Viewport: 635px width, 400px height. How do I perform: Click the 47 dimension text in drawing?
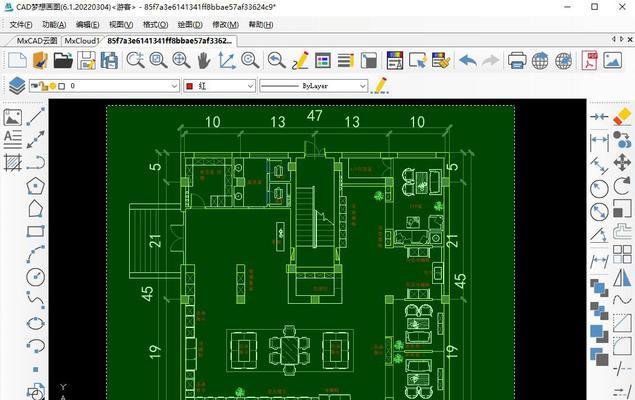314,116
